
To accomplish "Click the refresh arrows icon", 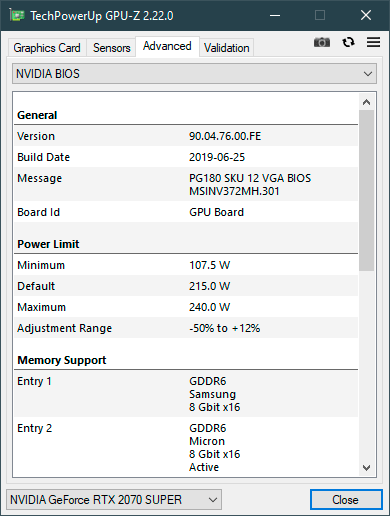I will pos(348,42).
